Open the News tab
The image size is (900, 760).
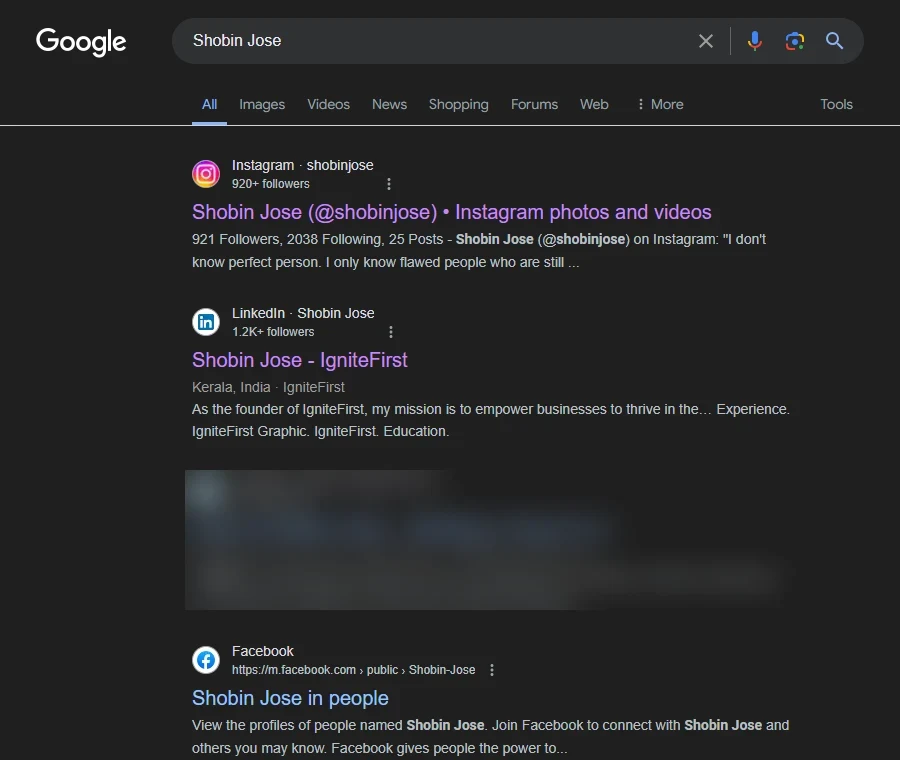tap(389, 104)
